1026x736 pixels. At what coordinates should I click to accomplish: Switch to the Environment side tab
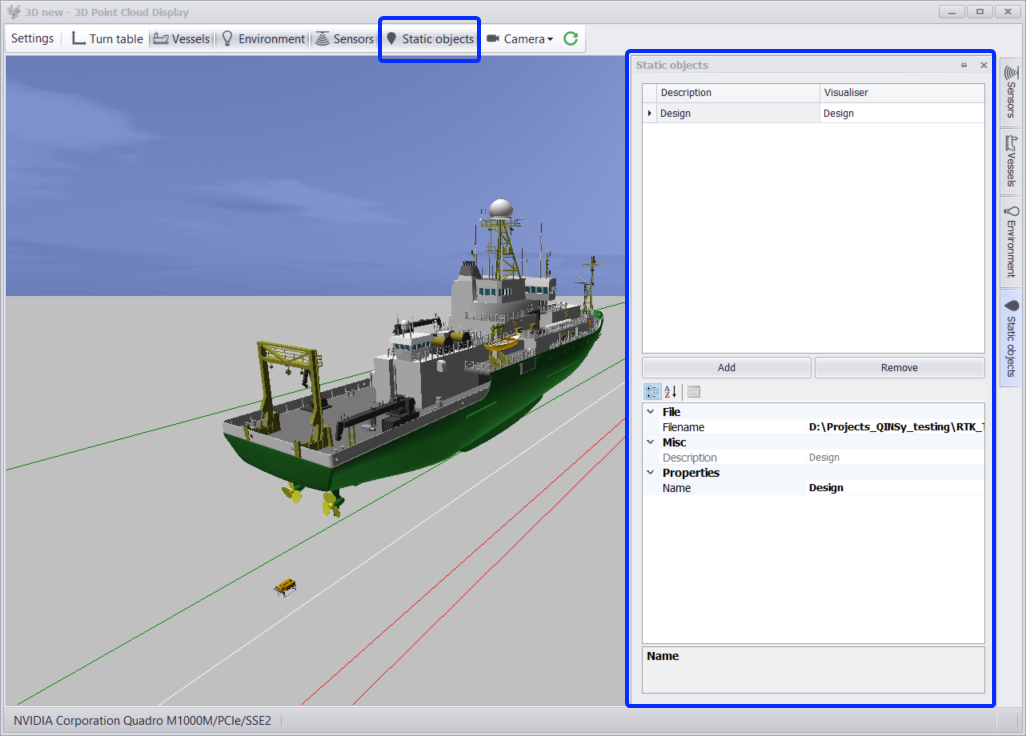tap(1011, 241)
